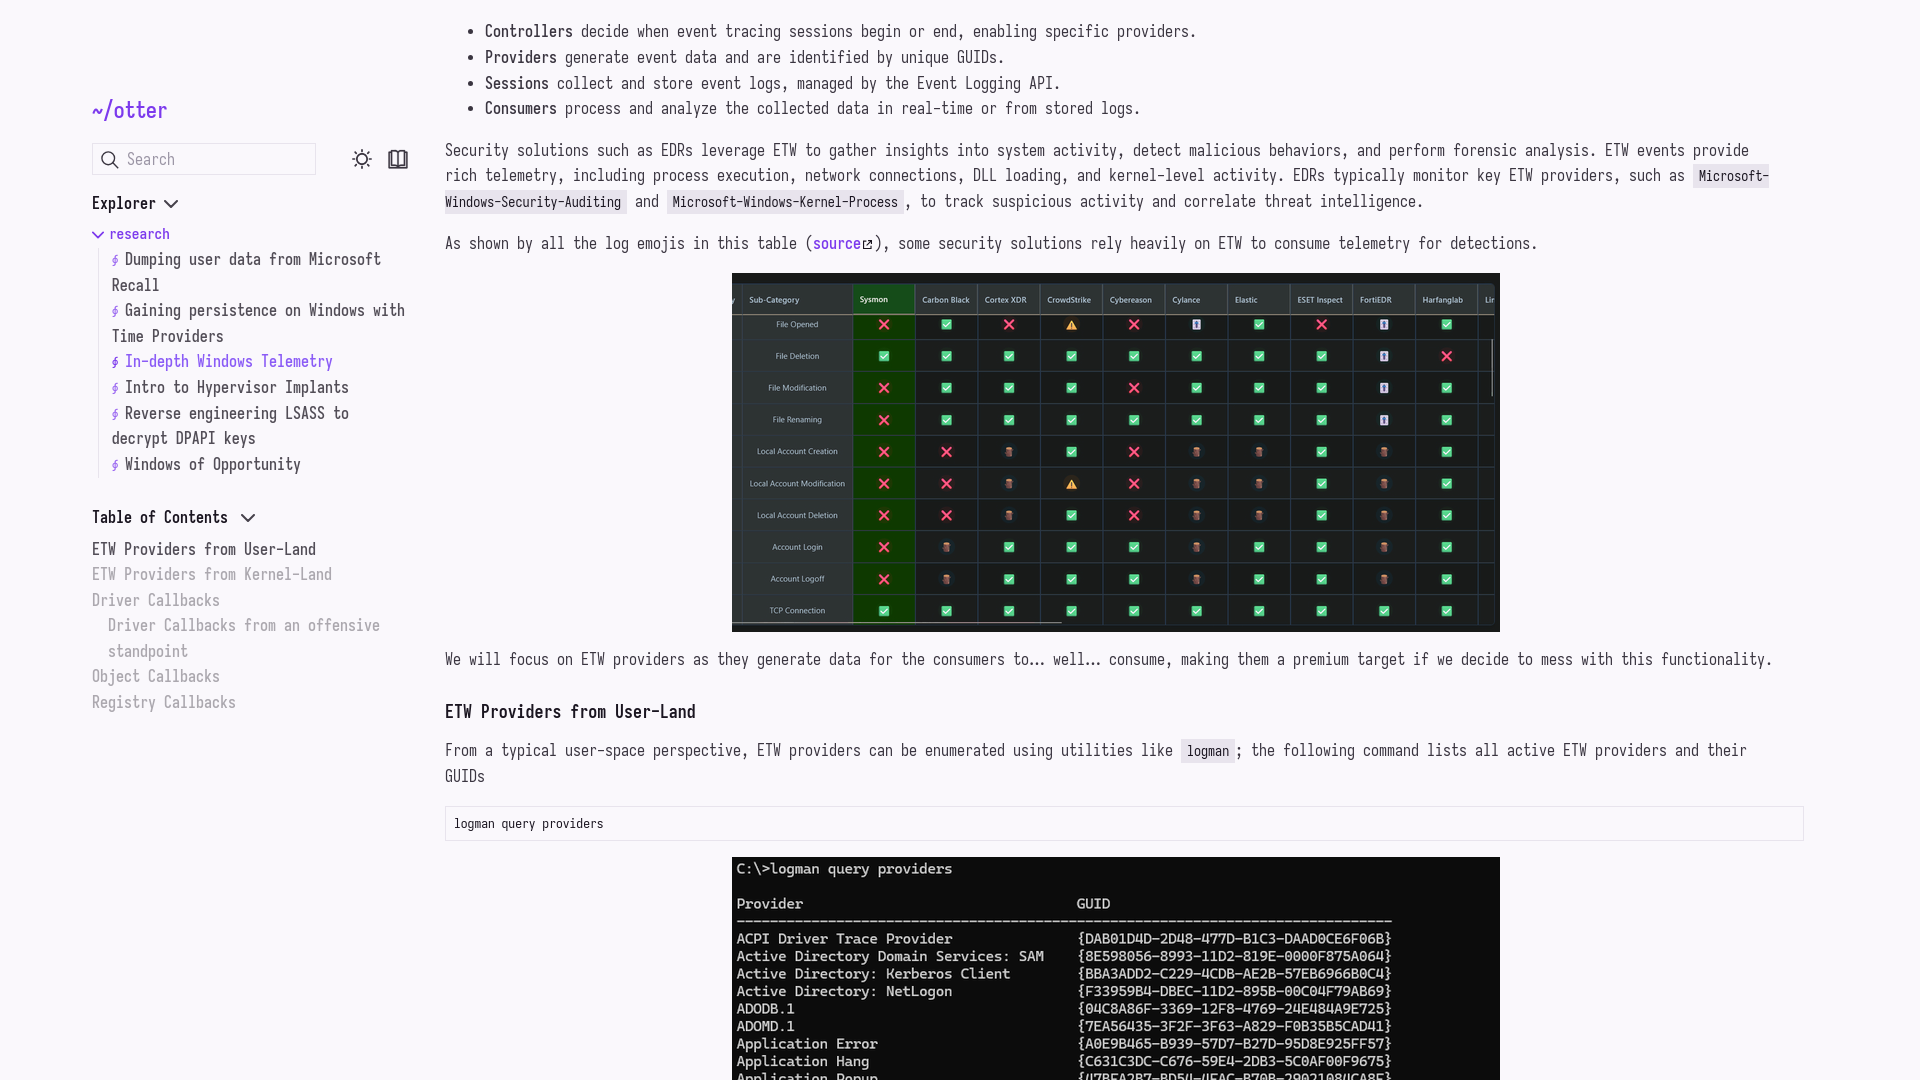Click the logman query providers code block
1920x1080 pixels.
(1124, 824)
